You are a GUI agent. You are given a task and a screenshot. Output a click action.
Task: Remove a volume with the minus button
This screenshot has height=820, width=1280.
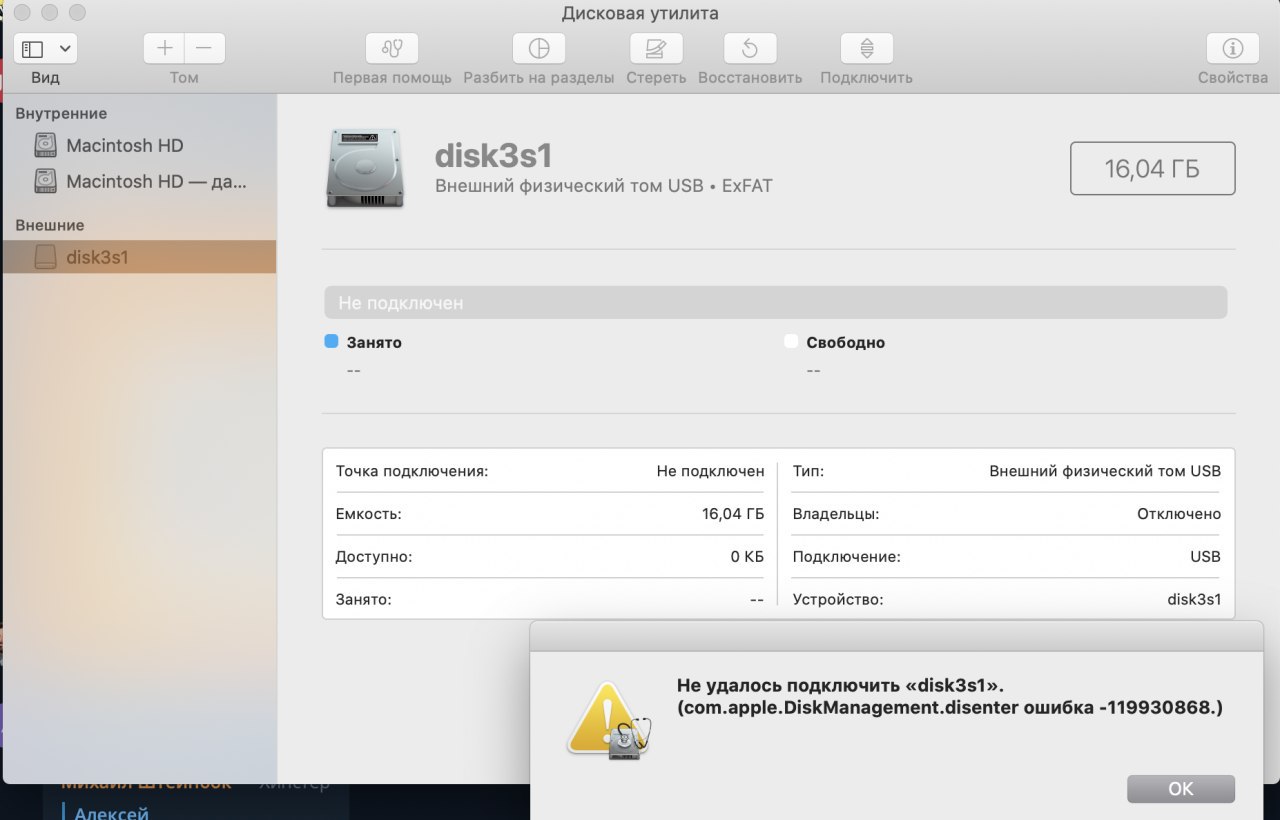(x=205, y=48)
